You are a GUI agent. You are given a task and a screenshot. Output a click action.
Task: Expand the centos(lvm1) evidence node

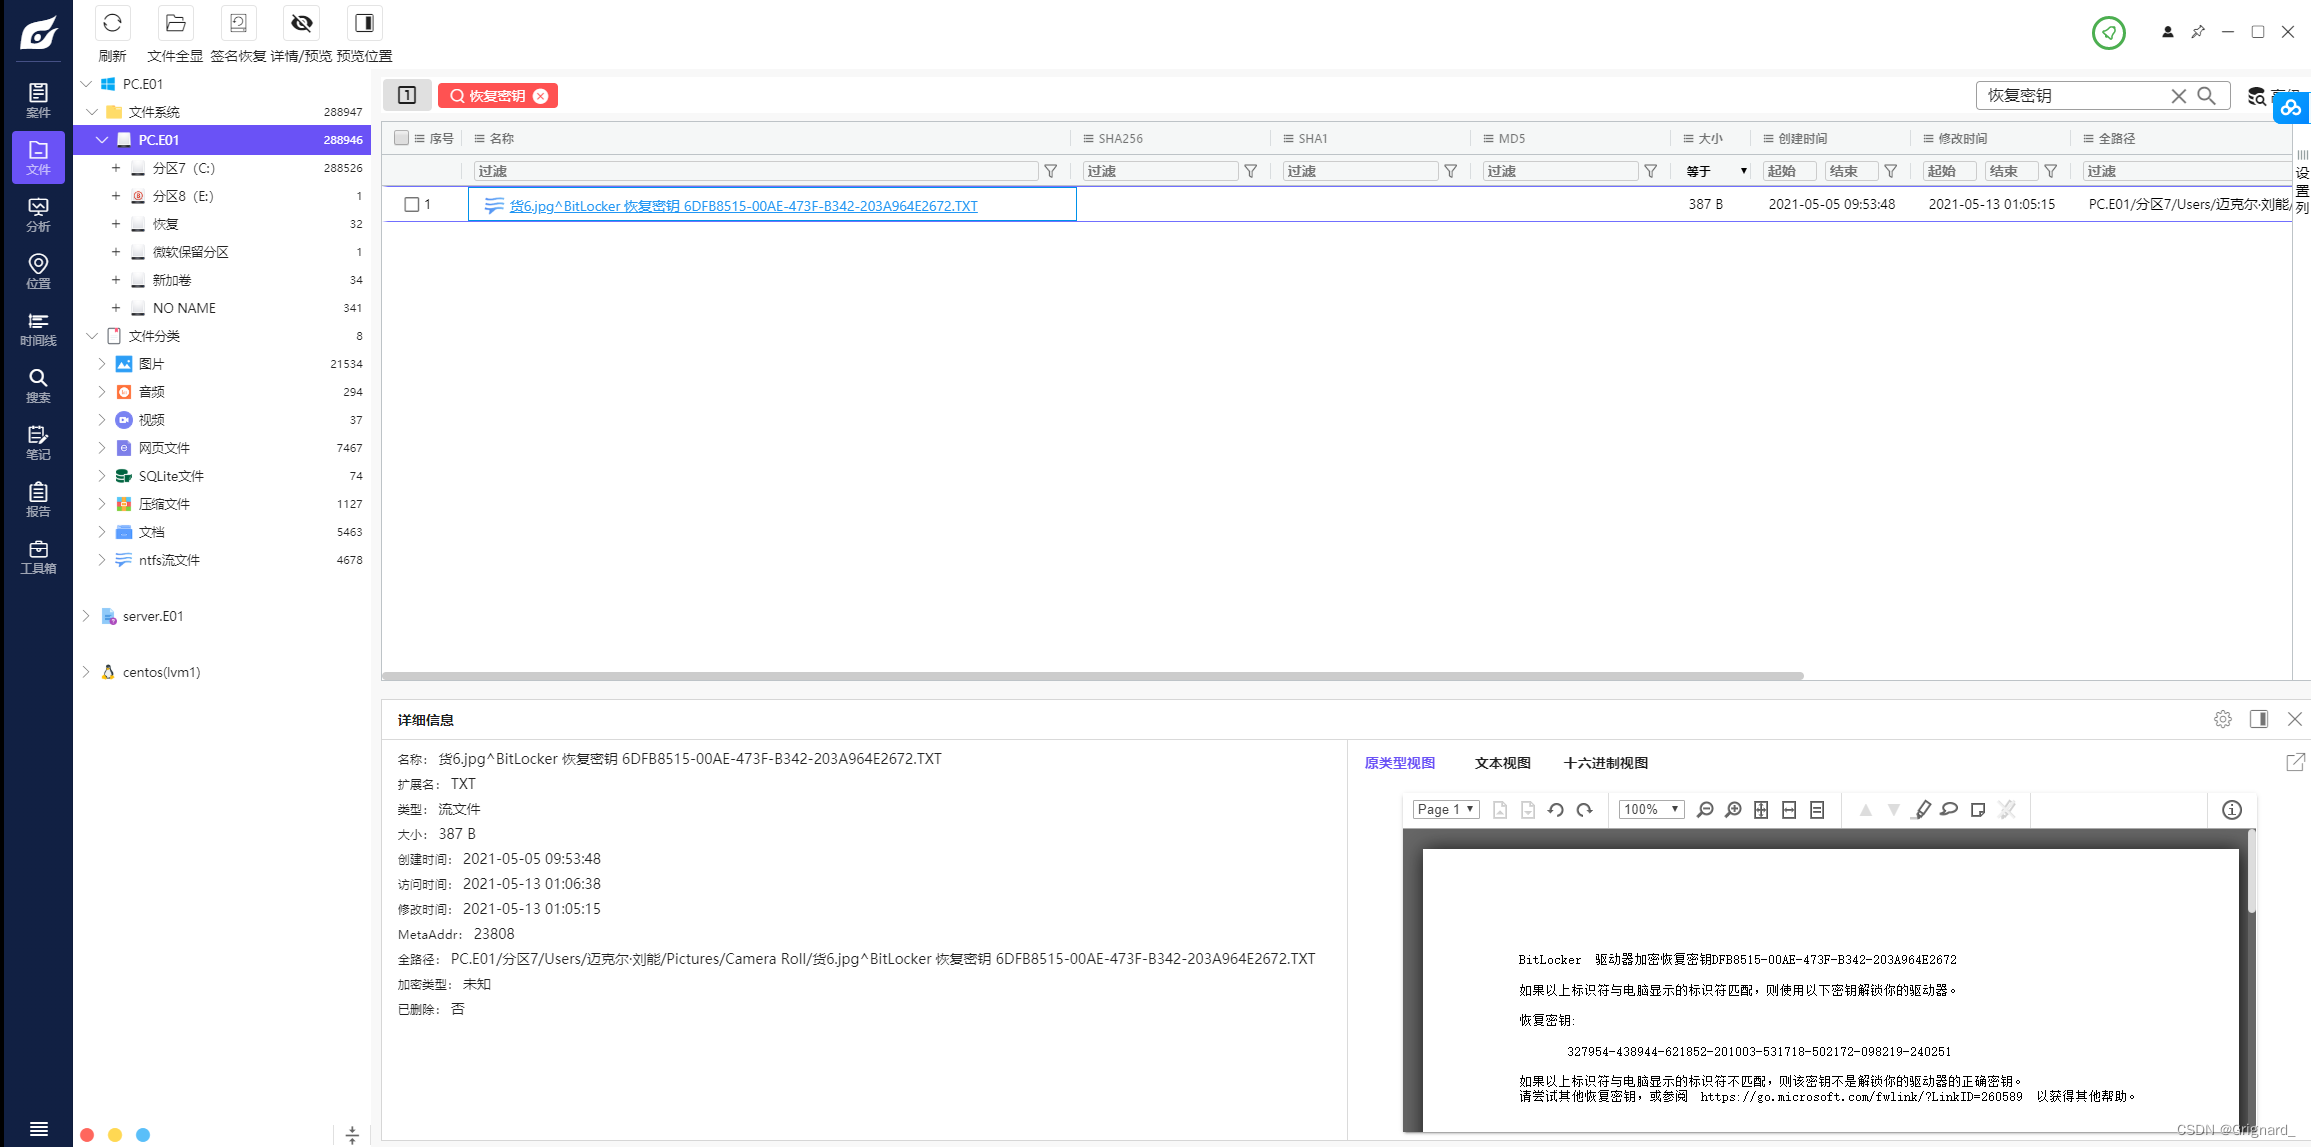pyautogui.click(x=86, y=672)
